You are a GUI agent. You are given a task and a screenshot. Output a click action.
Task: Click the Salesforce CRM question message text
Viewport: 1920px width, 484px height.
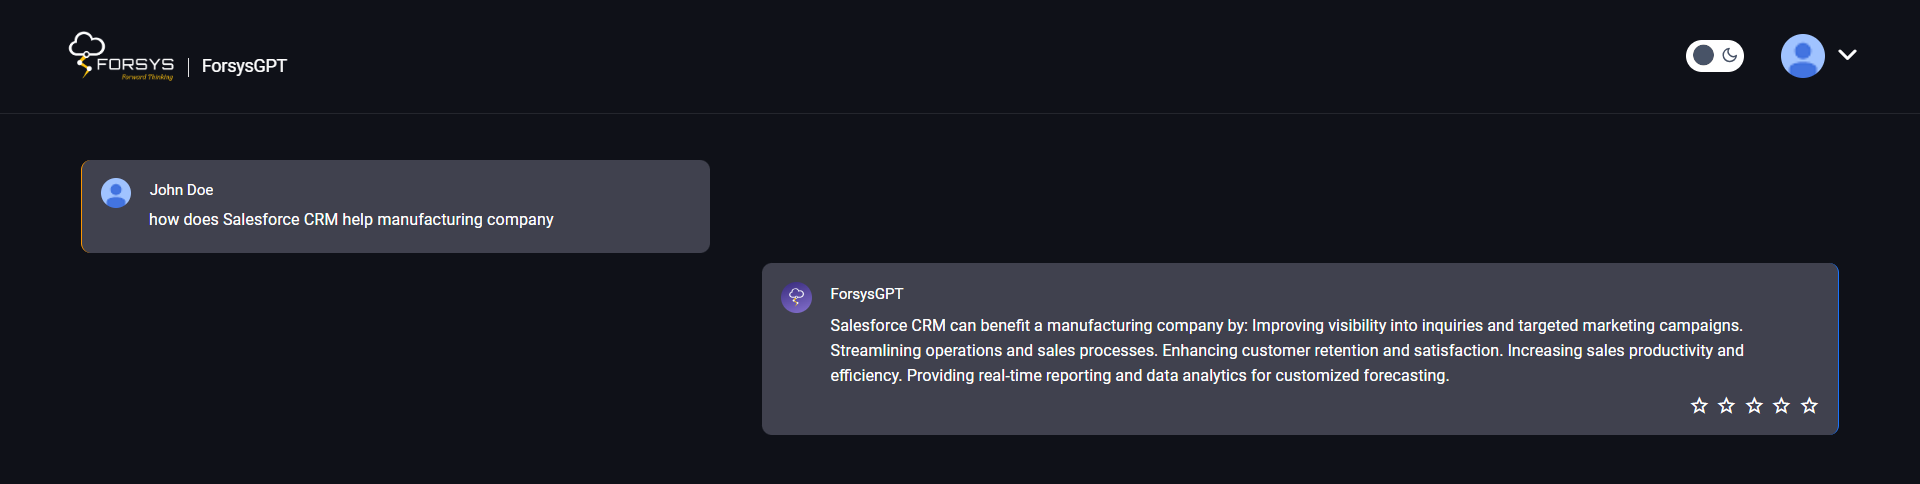point(351,220)
